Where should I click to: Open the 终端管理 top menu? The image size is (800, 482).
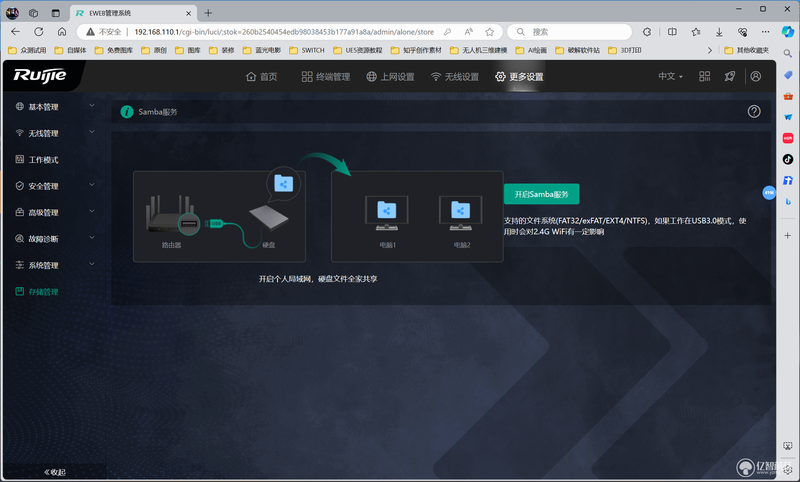(x=326, y=77)
